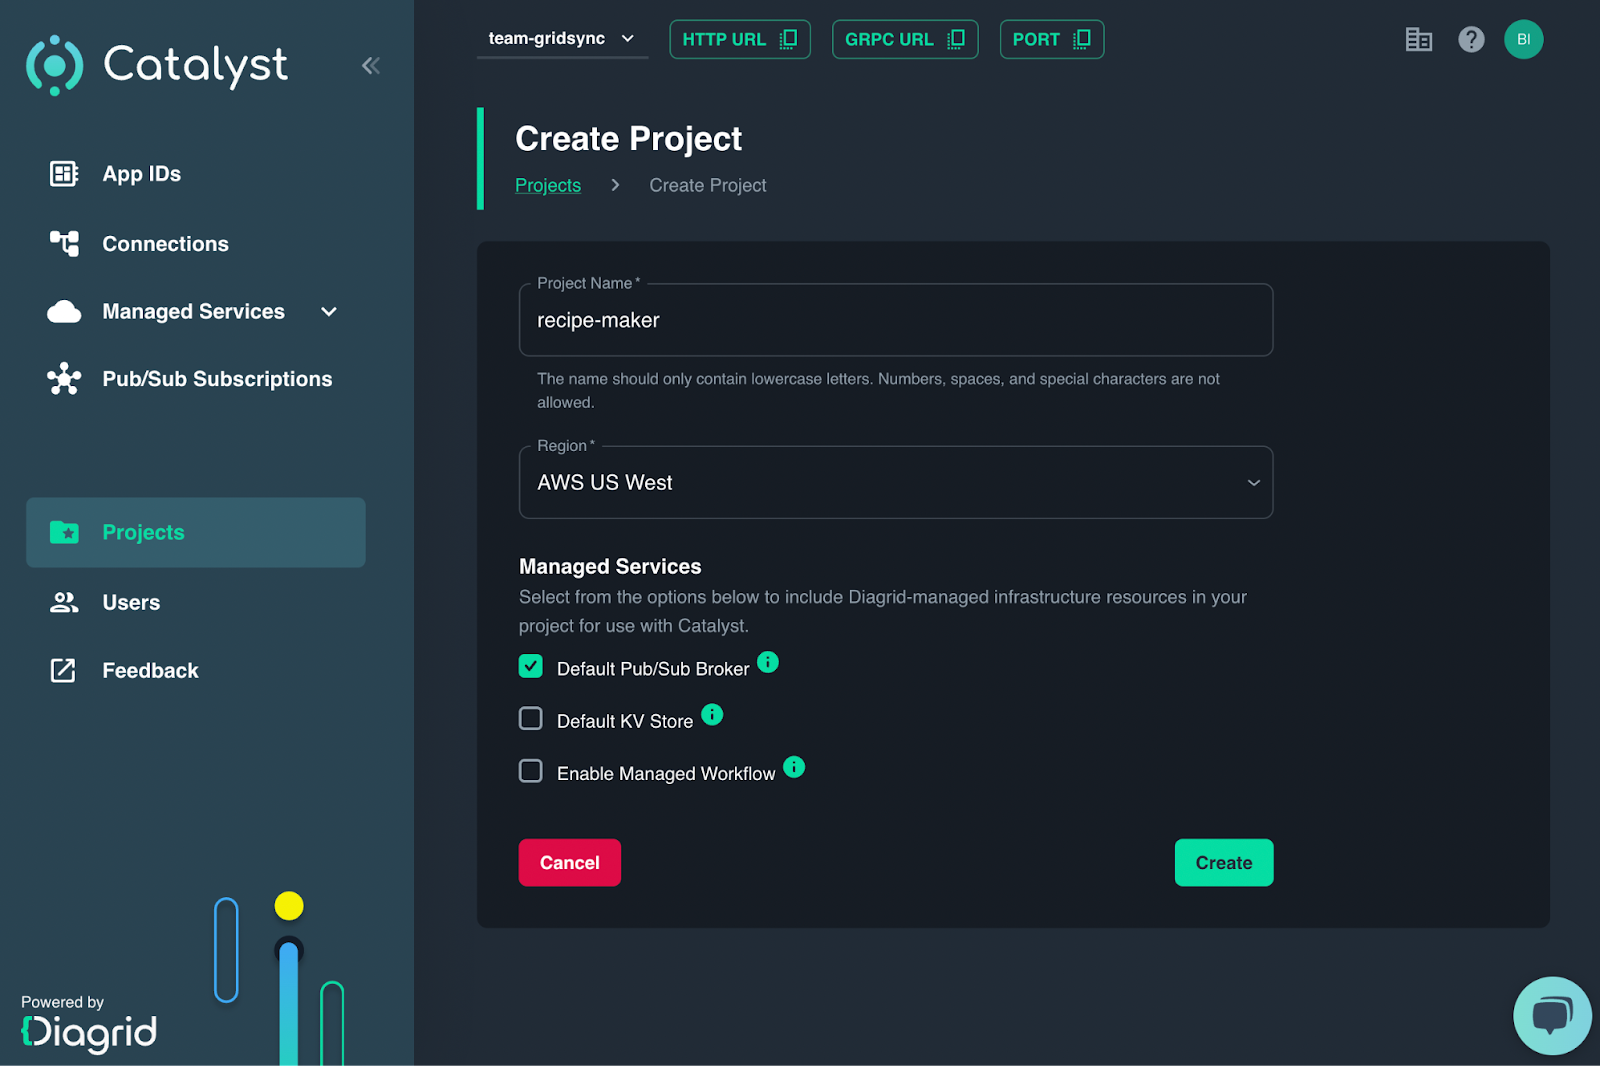Click info icon beside Enable Managed Workflow

click(793, 767)
